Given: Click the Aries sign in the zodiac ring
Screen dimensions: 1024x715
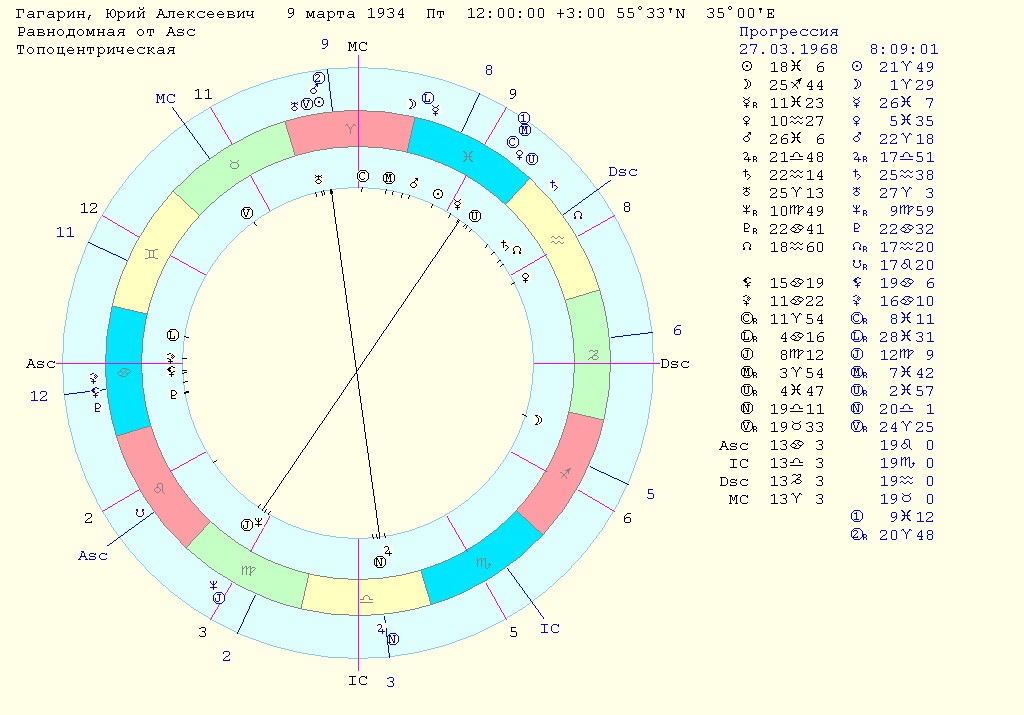Looking at the screenshot, I should click(350, 129).
